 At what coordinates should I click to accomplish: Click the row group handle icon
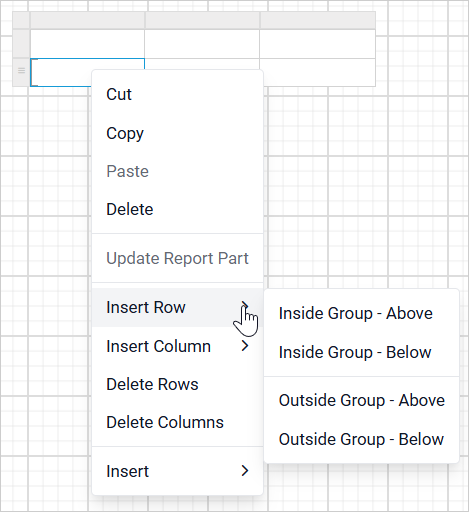[x=21, y=71]
